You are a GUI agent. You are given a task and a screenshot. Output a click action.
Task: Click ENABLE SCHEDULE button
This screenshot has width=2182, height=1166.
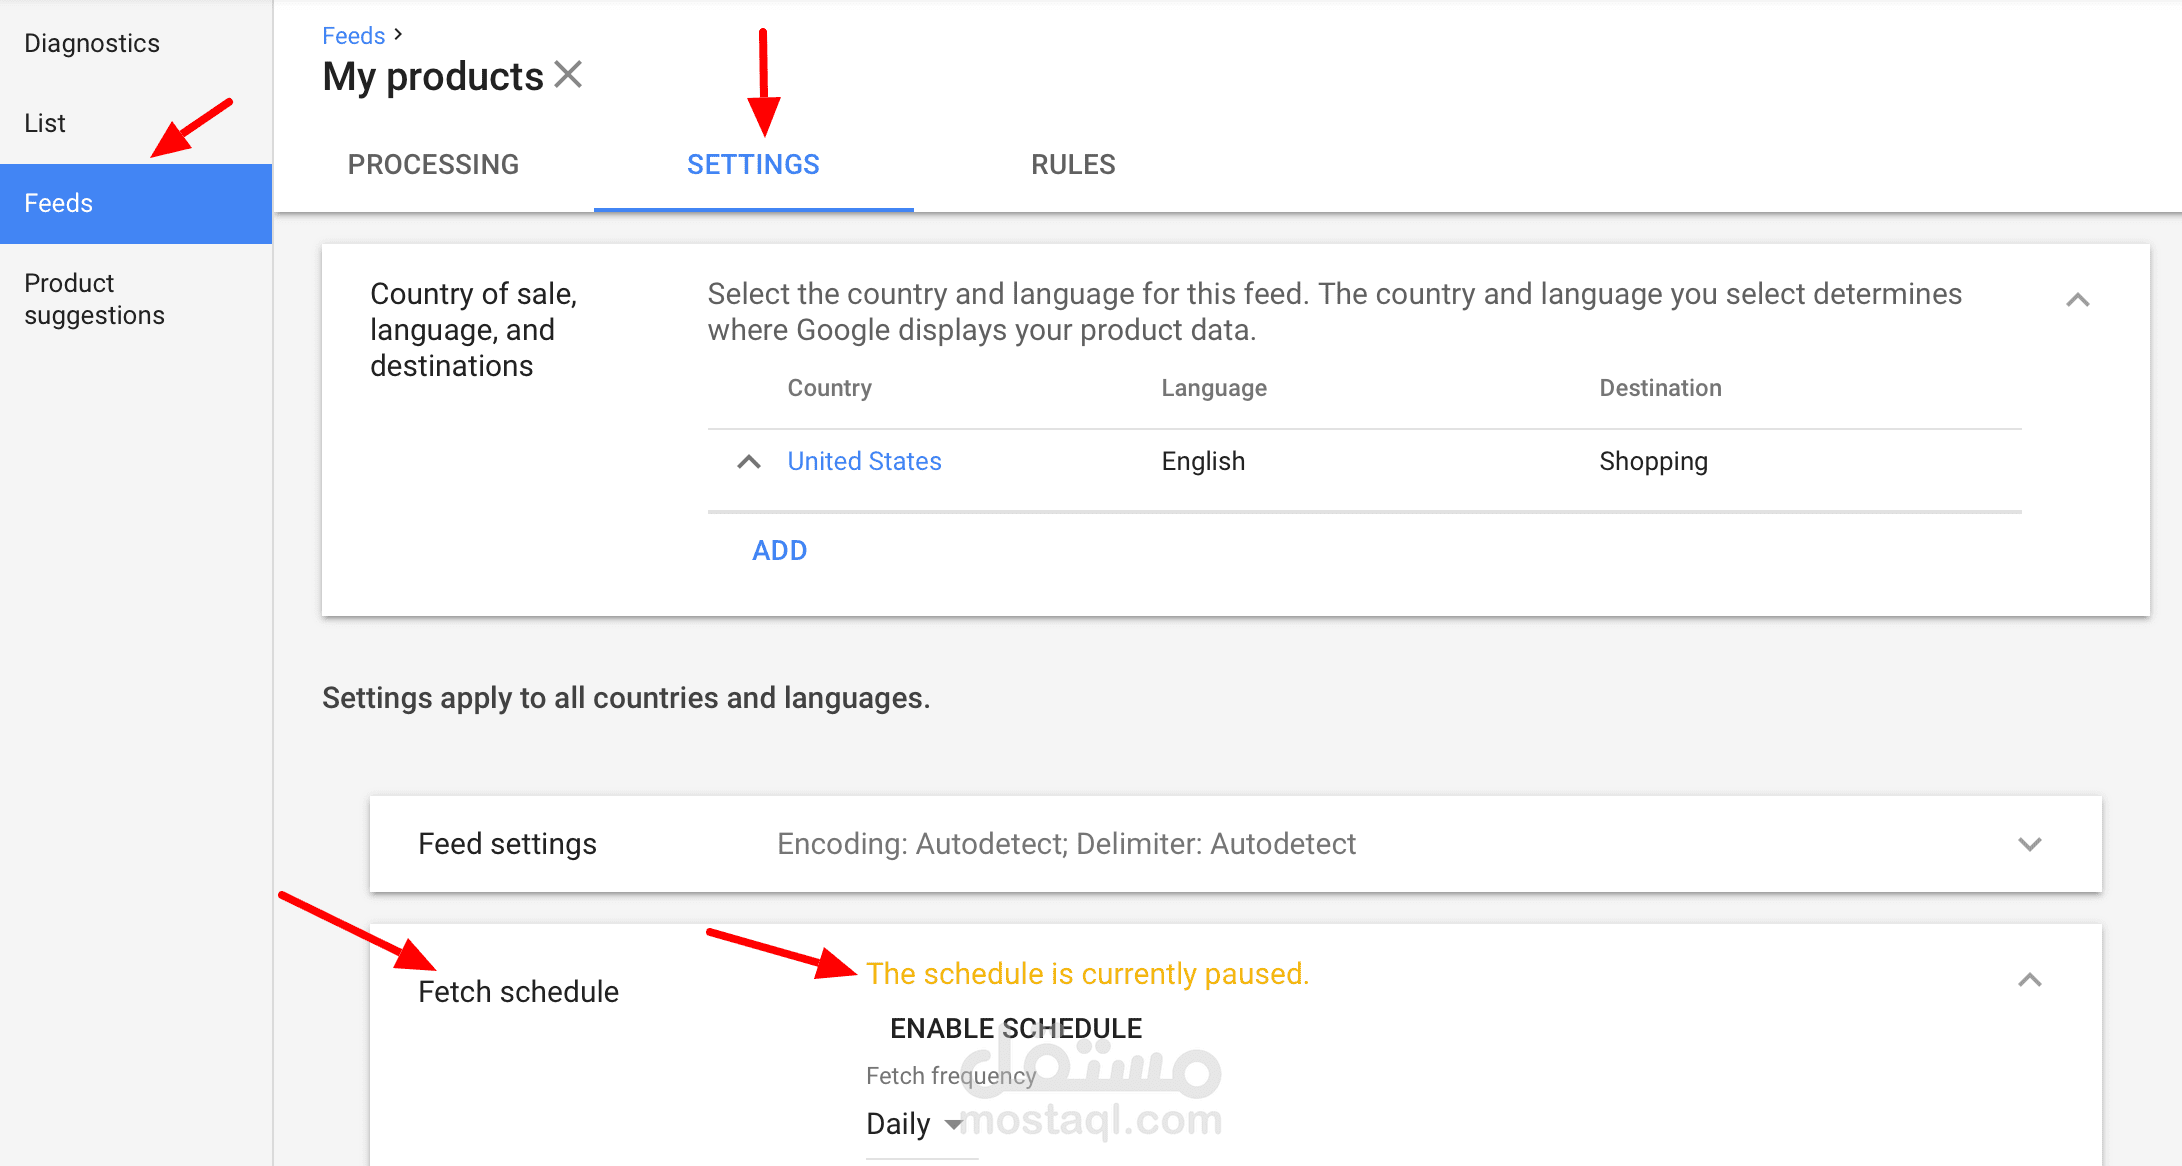(1016, 1028)
